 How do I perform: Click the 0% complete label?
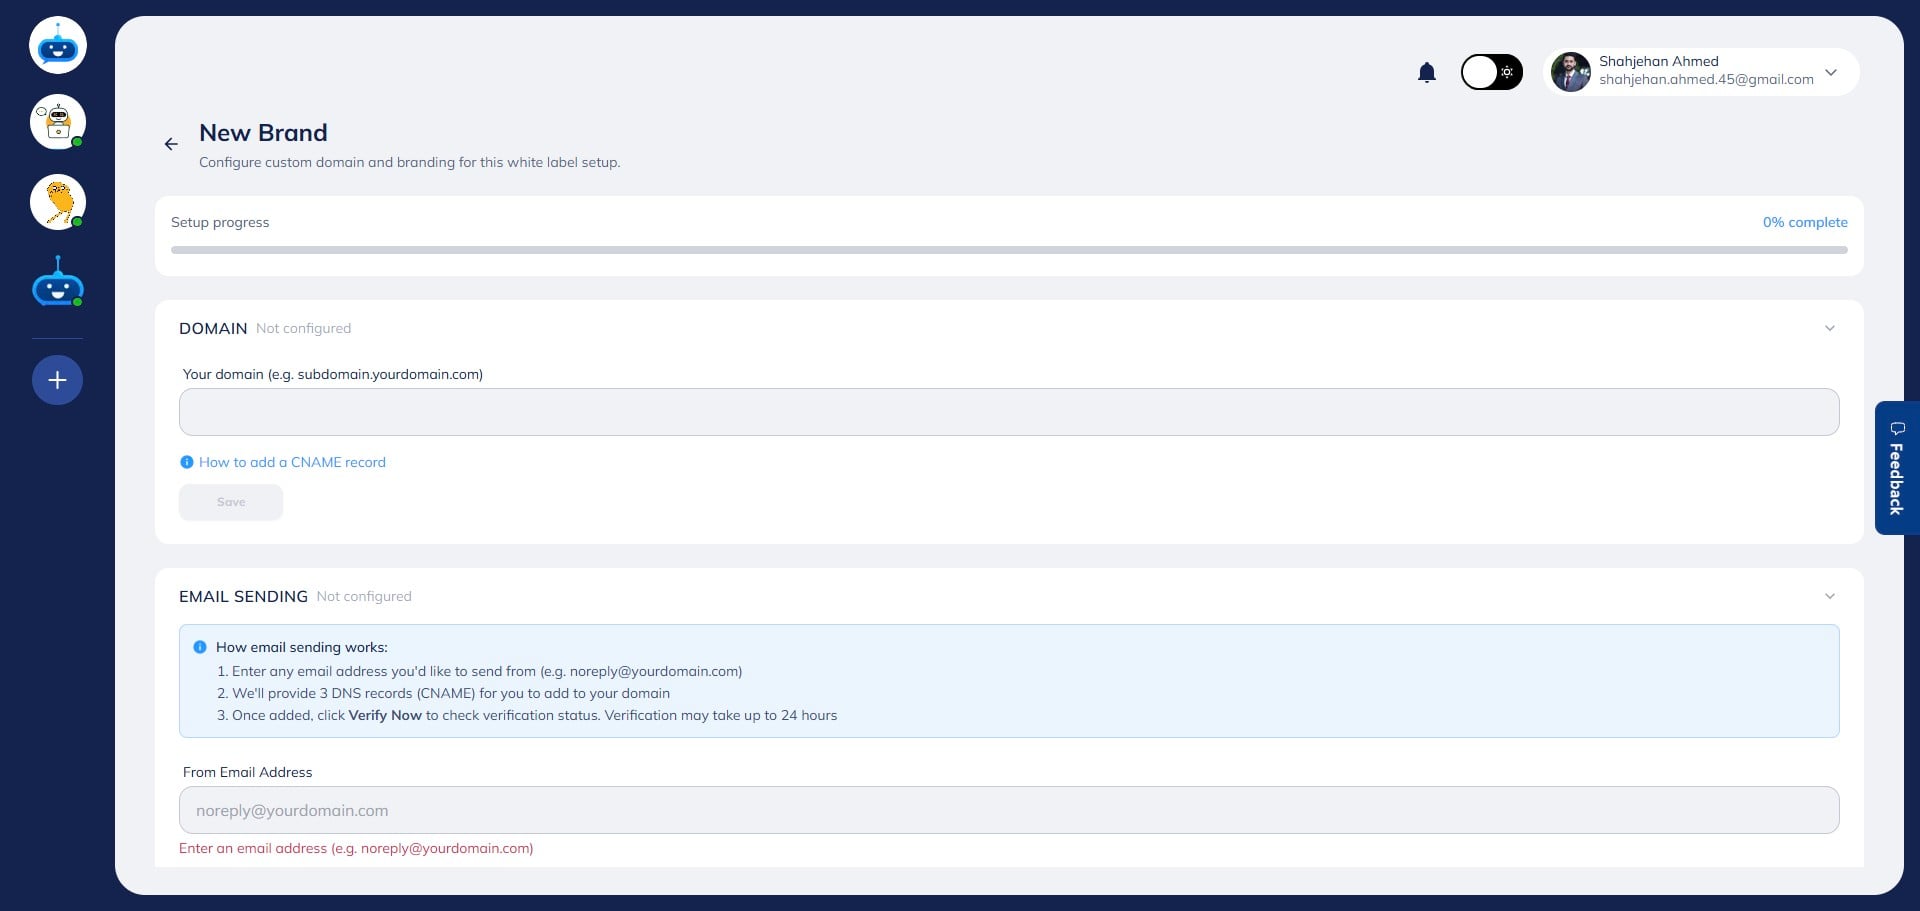1805,222
